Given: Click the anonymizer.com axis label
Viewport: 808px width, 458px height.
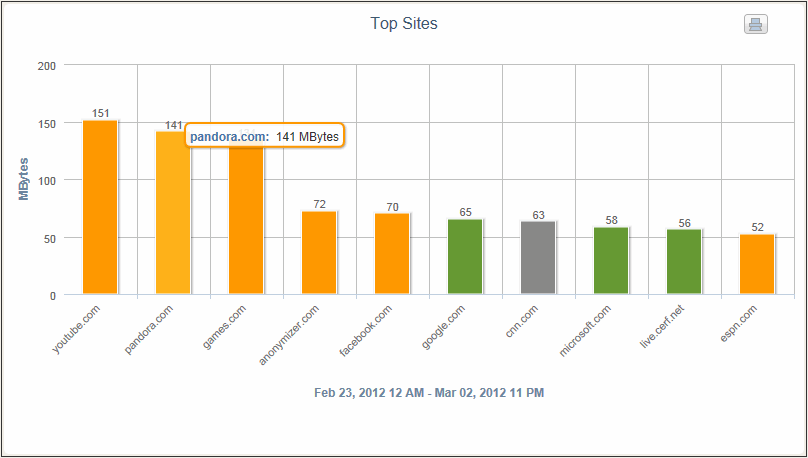Looking at the screenshot, I should (289, 334).
